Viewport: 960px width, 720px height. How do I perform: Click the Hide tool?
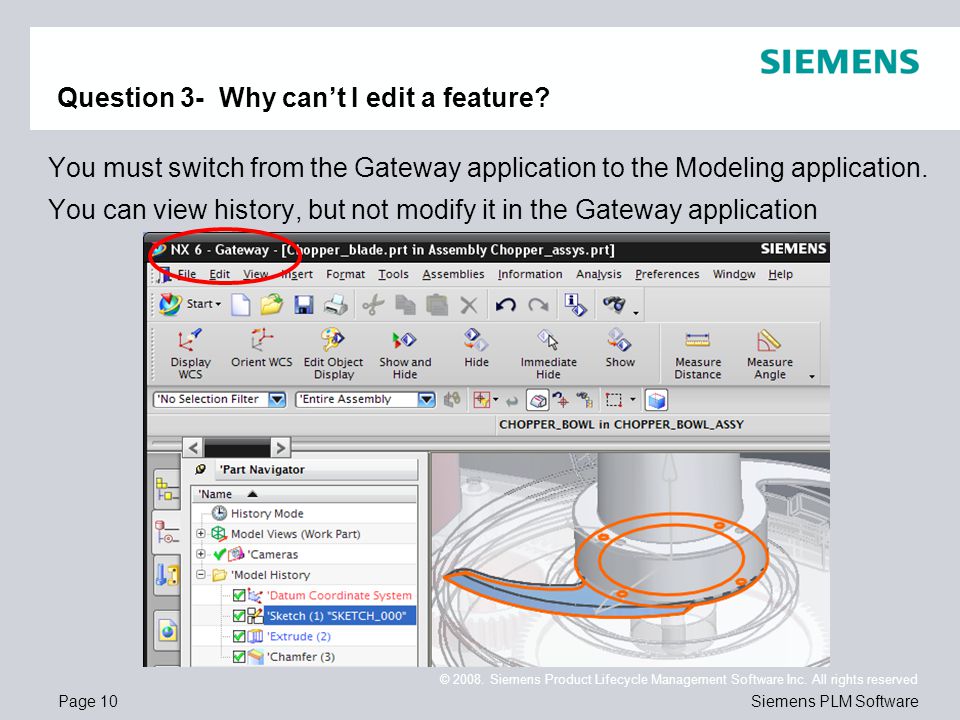[x=476, y=349]
